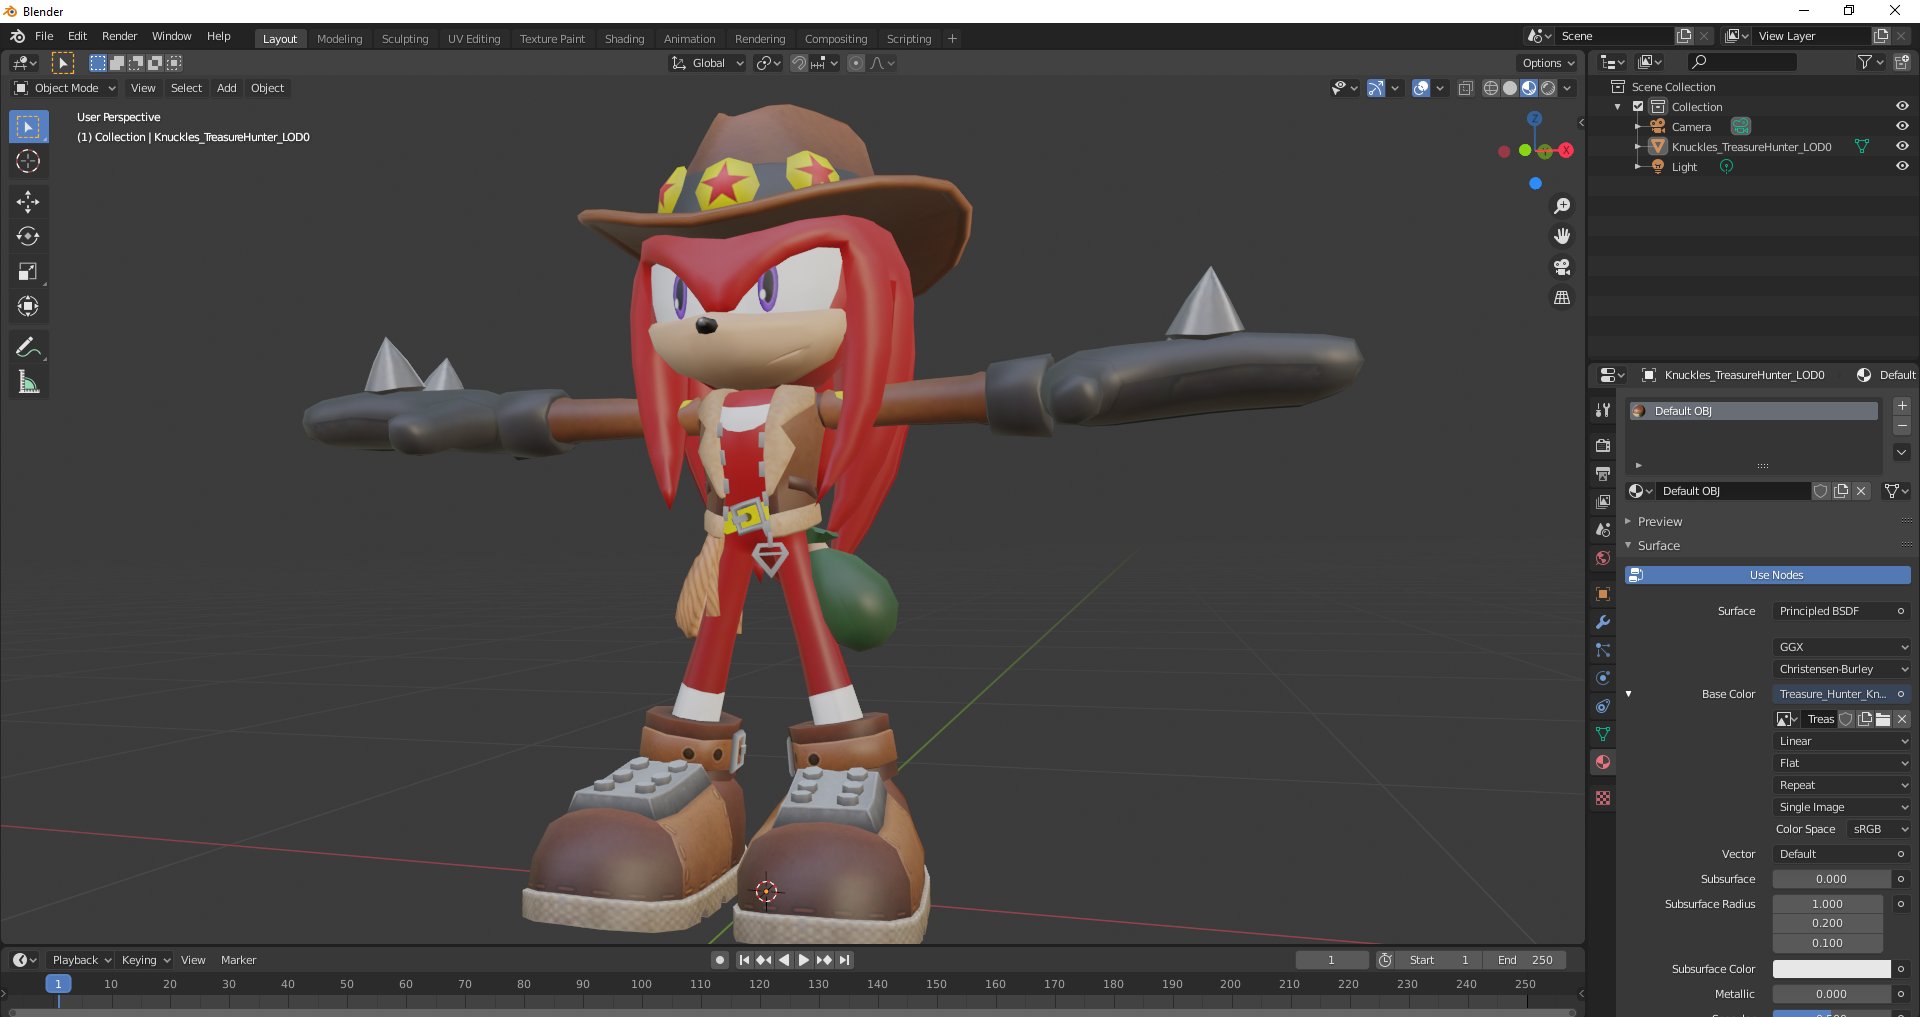Open the Christensen-Burley subsurface method dropdown
Image resolution: width=1920 pixels, height=1017 pixels.
pyautogui.click(x=1841, y=669)
